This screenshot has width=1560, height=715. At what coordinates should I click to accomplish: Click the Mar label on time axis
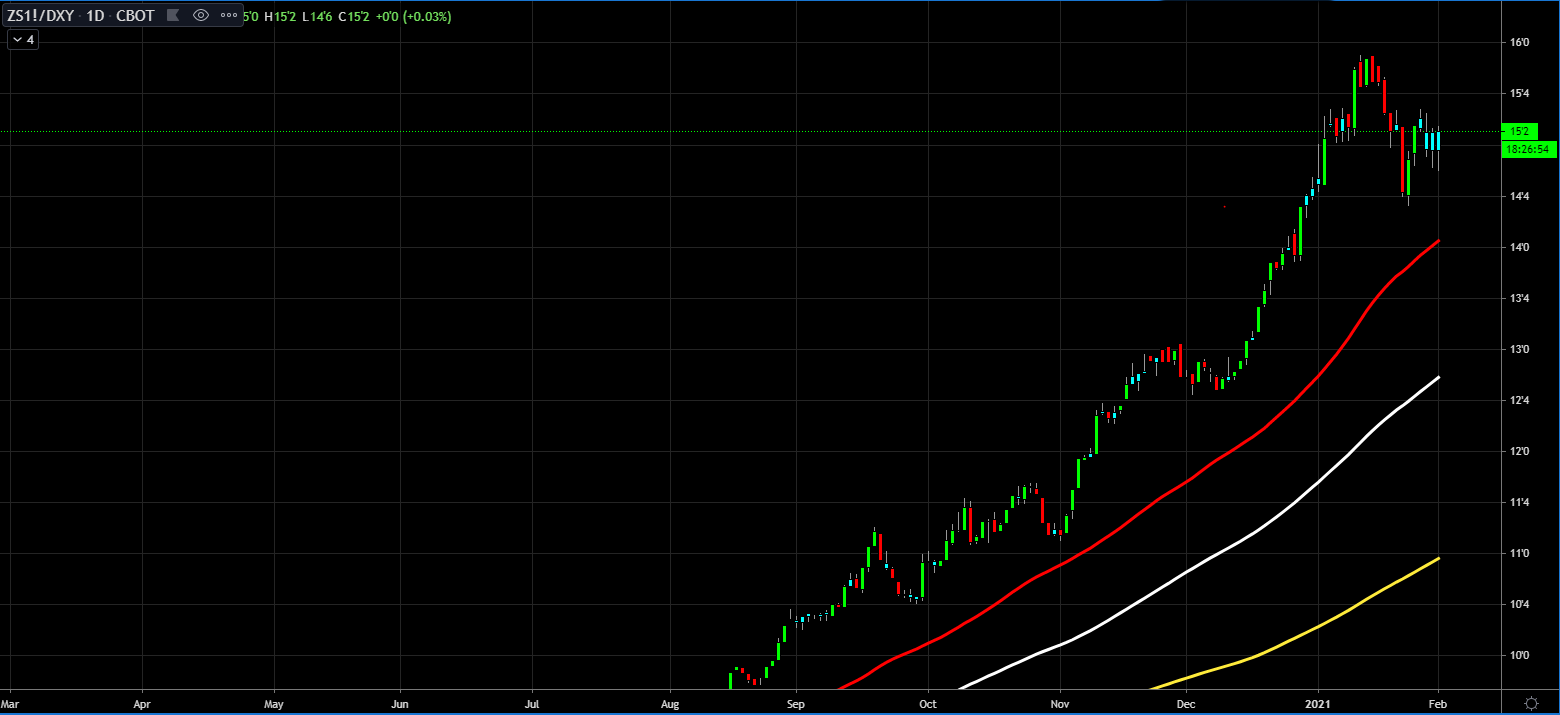coord(12,703)
